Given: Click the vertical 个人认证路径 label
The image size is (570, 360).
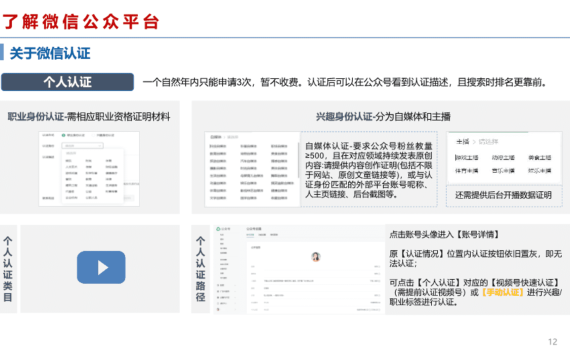Looking at the screenshot, I should (x=200, y=269).
